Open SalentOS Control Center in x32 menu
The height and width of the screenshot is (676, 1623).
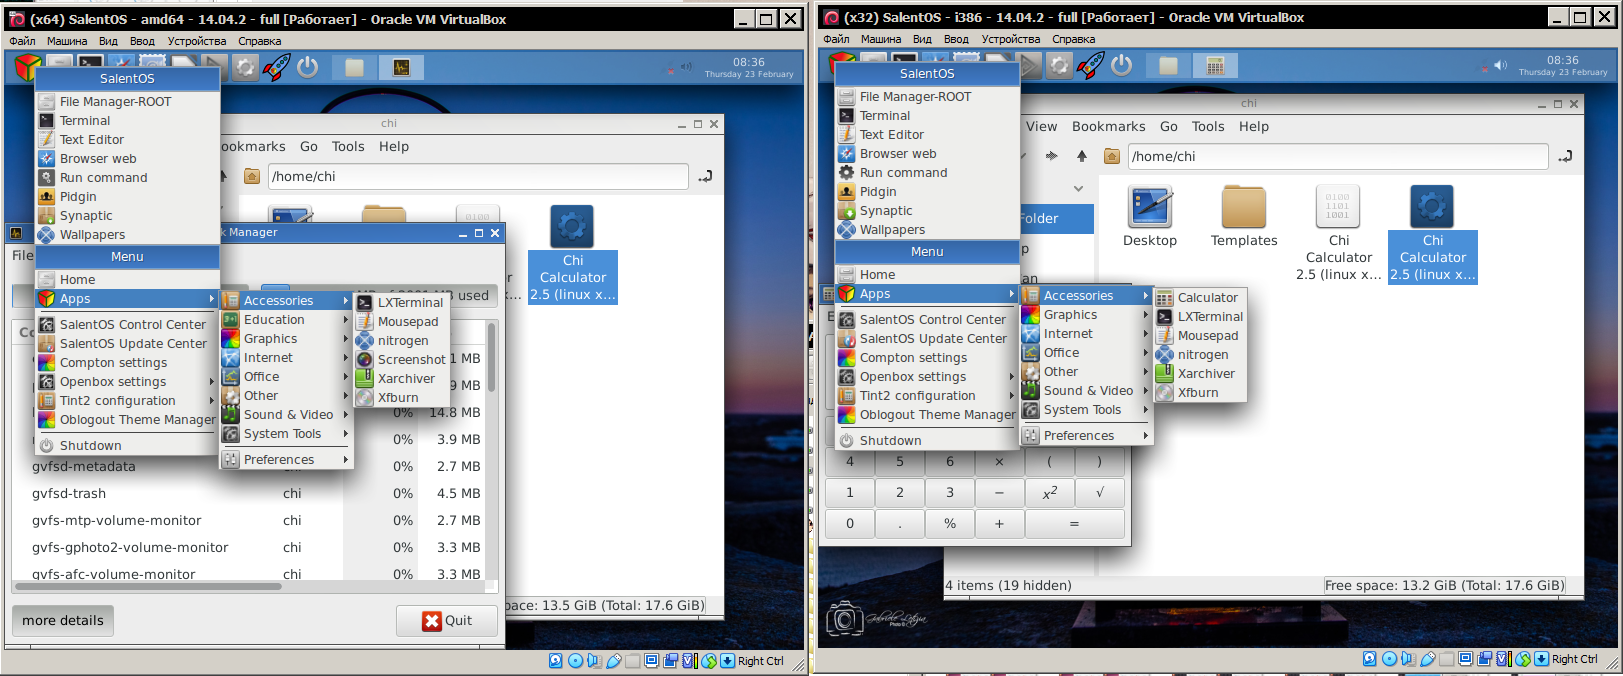[x=927, y=320]
